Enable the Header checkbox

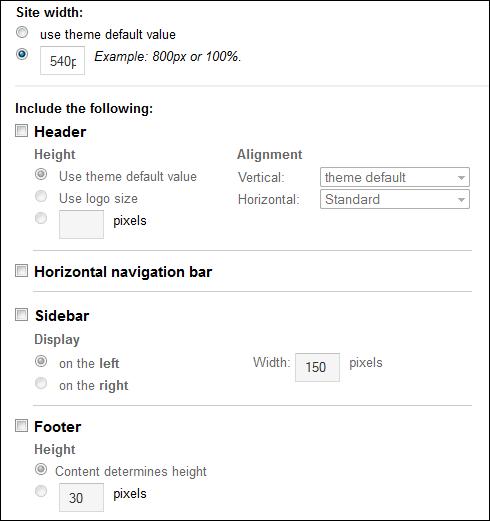click(22, 131)
